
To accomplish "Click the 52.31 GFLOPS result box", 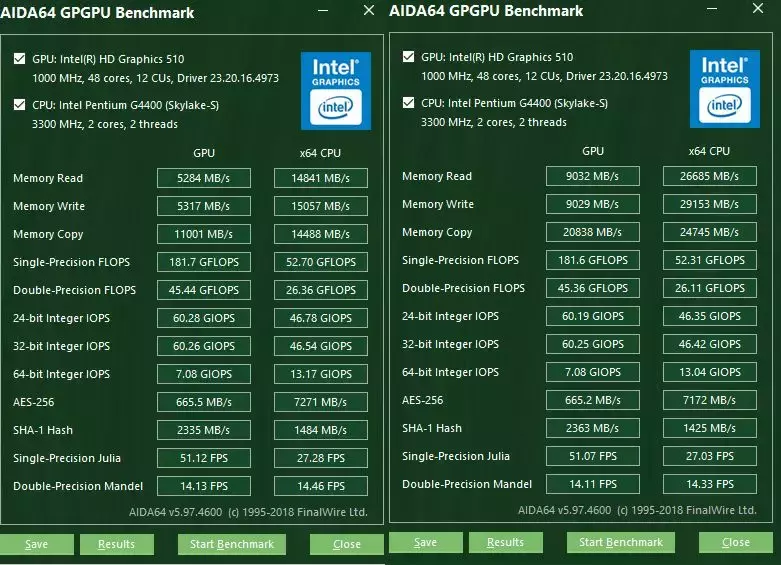I will 710,260.
